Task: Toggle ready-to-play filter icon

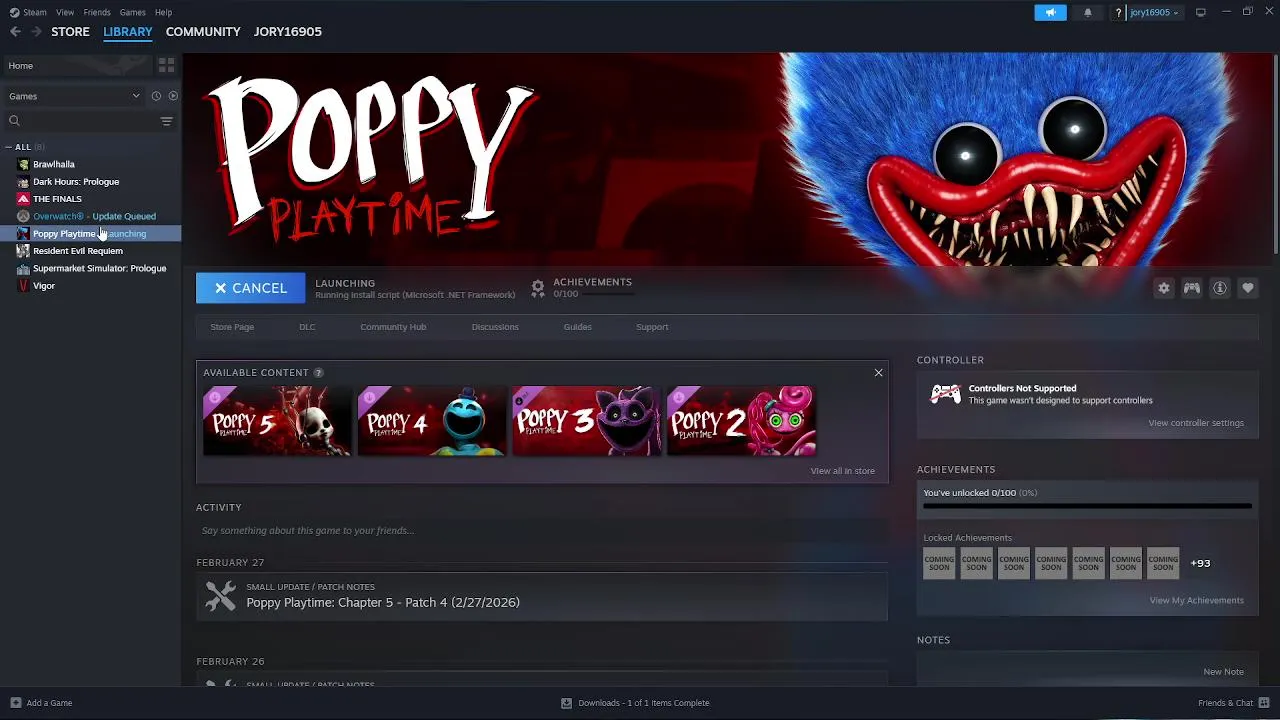Action: 173,96
